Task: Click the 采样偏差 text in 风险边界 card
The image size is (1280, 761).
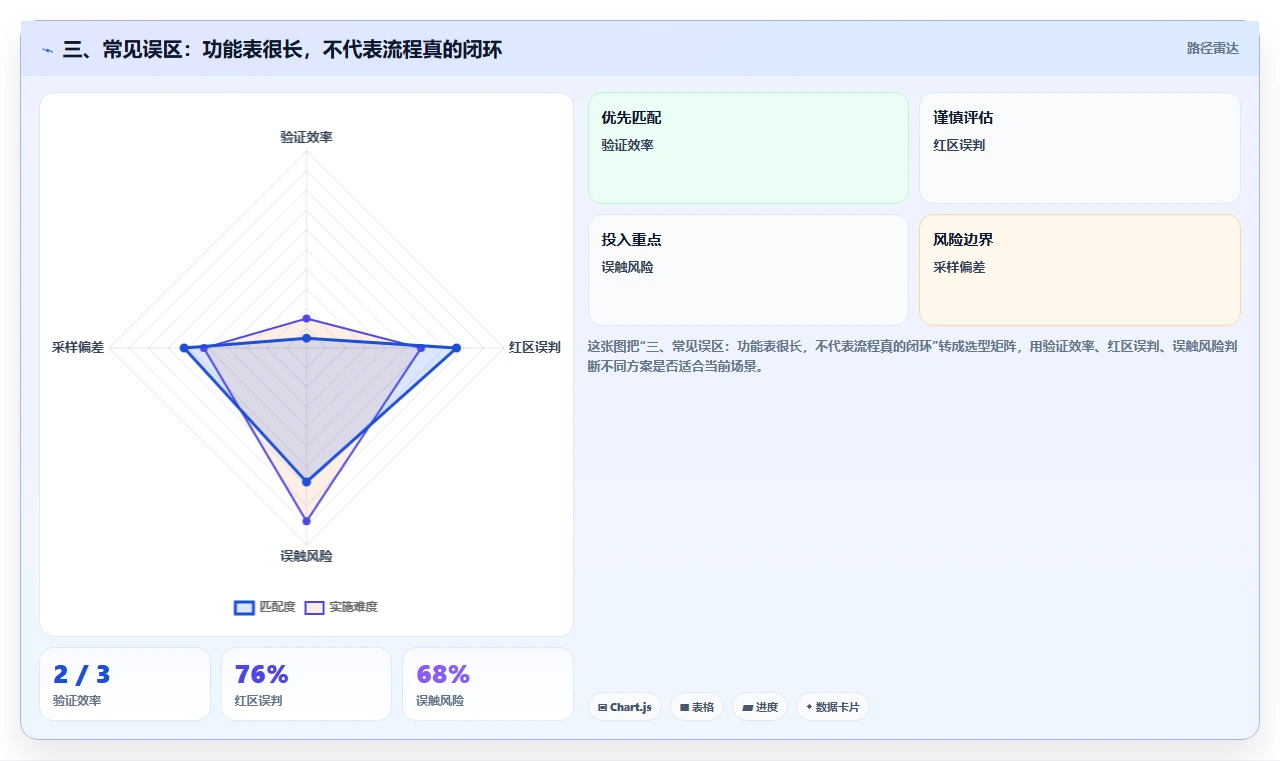Action: (x=959, y=267)
